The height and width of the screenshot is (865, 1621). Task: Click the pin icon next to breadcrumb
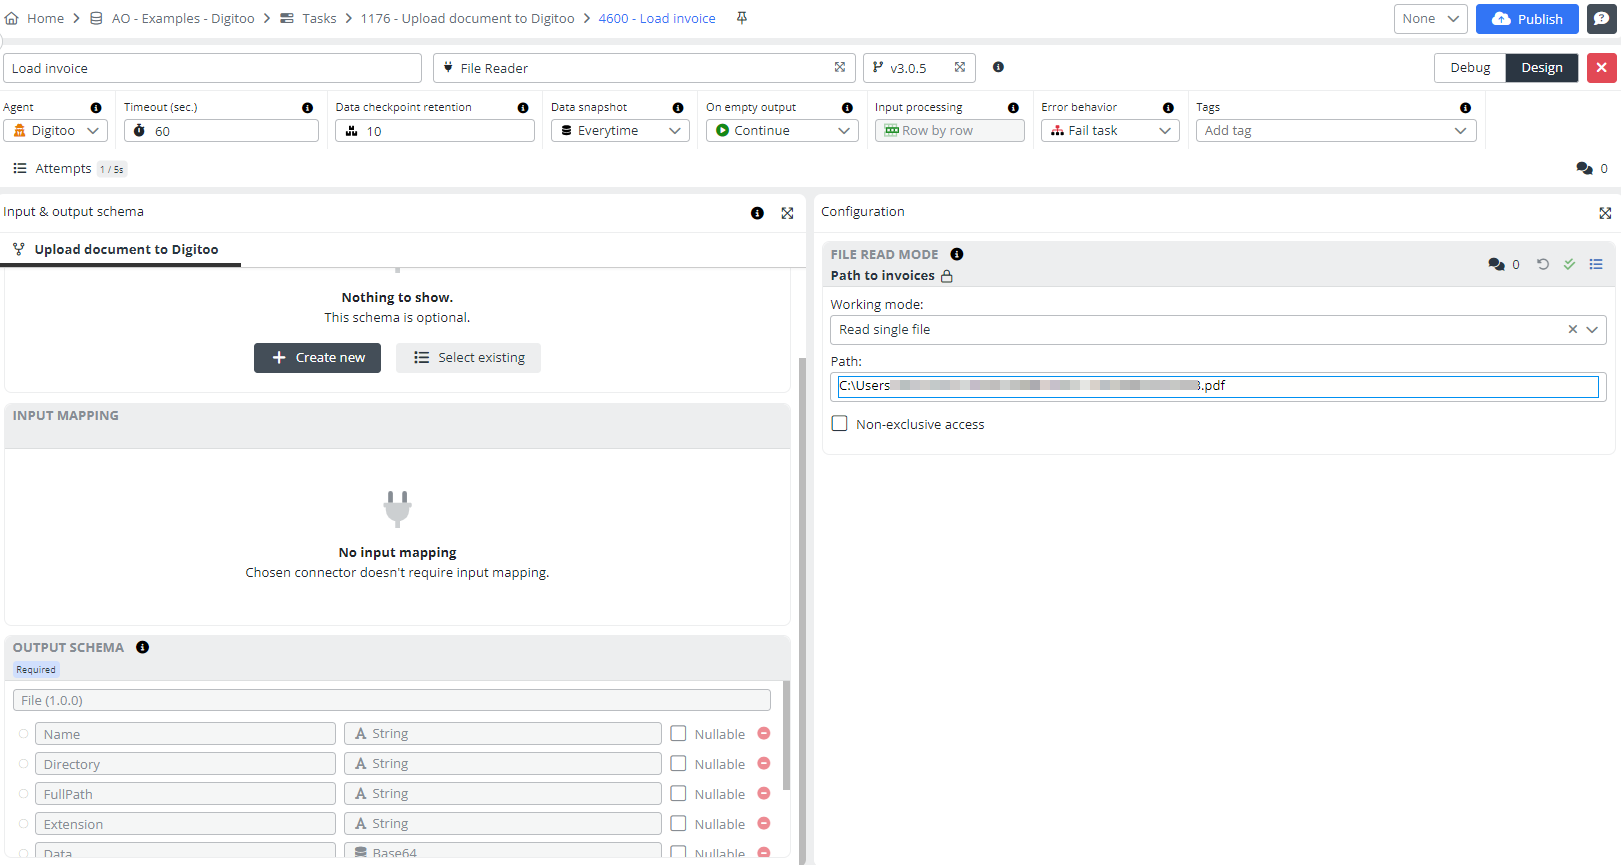741,18
